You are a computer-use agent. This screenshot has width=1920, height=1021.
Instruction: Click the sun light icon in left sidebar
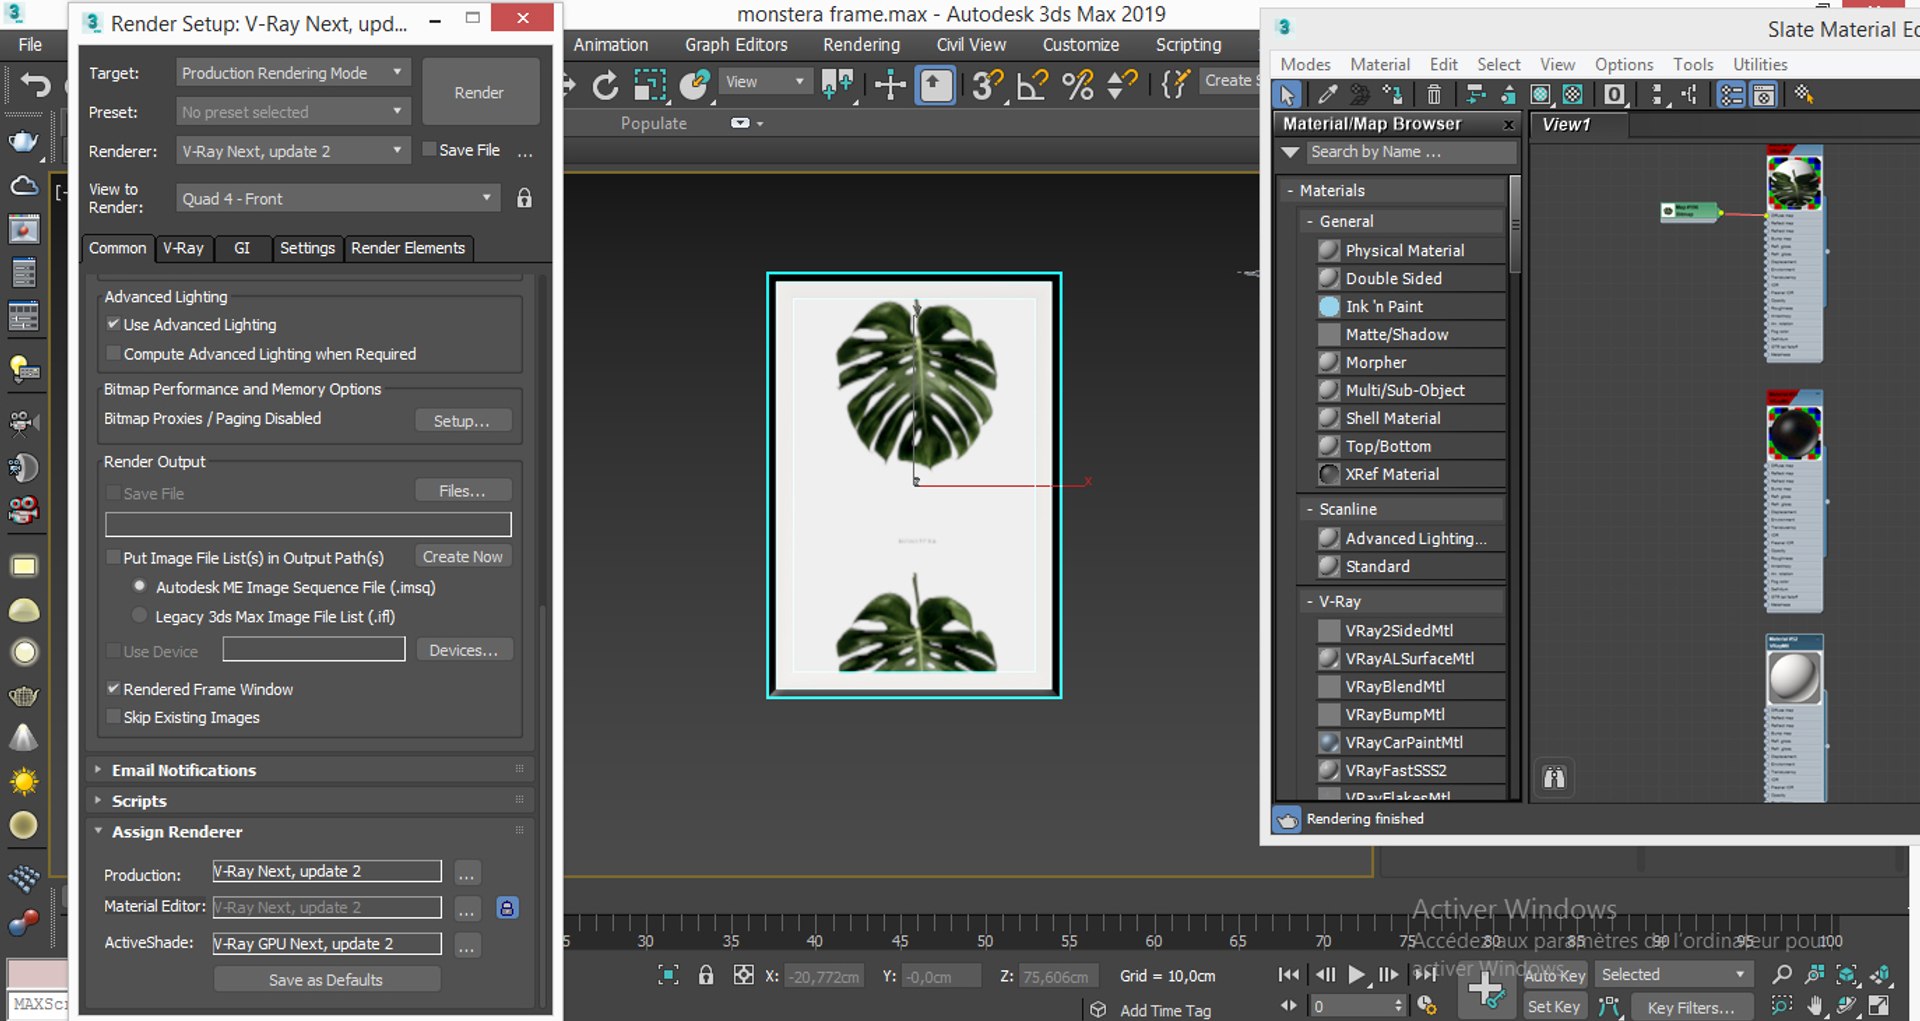click(24, 781)
